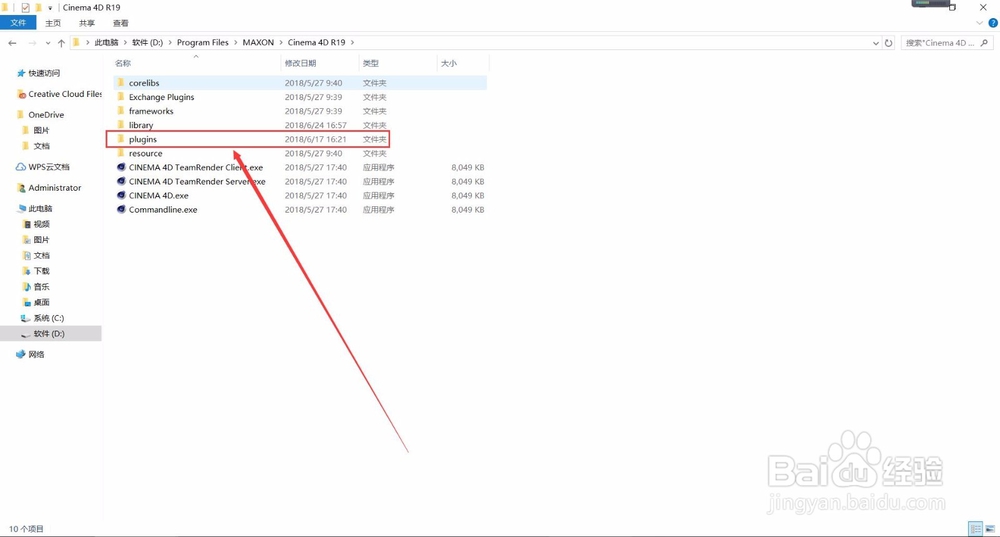Click Program Files in the address path
The height and width of the screenshot is (537, 1000).
point(202,43)
